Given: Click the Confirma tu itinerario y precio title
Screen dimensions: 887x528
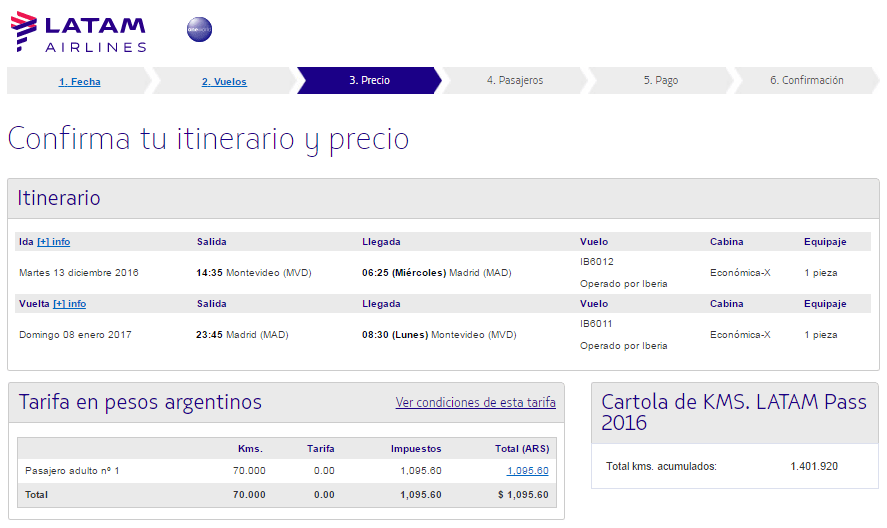Looking at the screenshot, I should (209, 139).
